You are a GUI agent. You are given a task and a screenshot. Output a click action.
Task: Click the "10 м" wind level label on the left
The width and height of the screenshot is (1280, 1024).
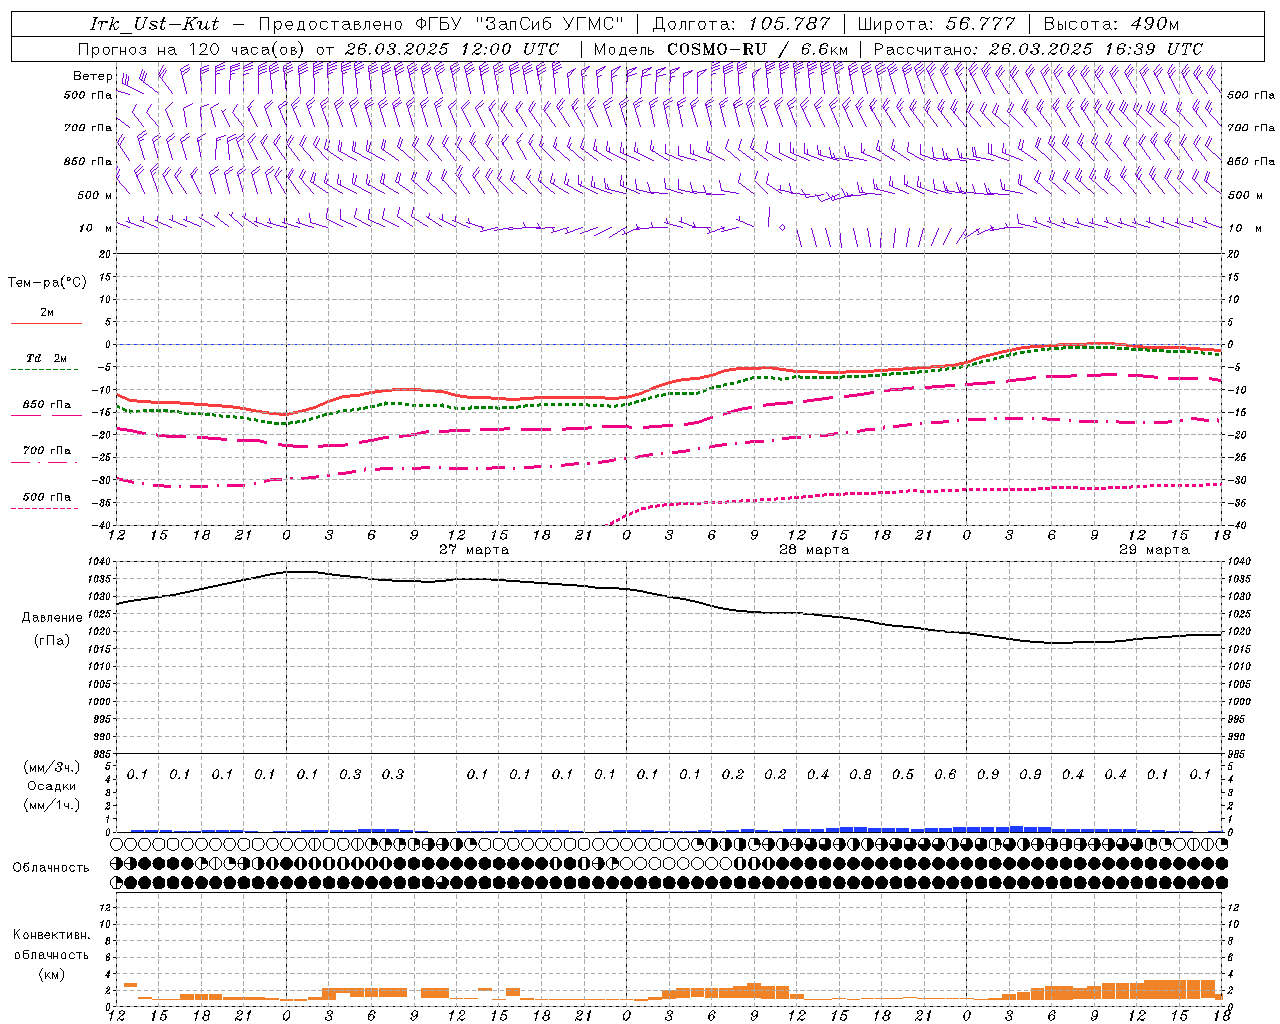(95, 228)
